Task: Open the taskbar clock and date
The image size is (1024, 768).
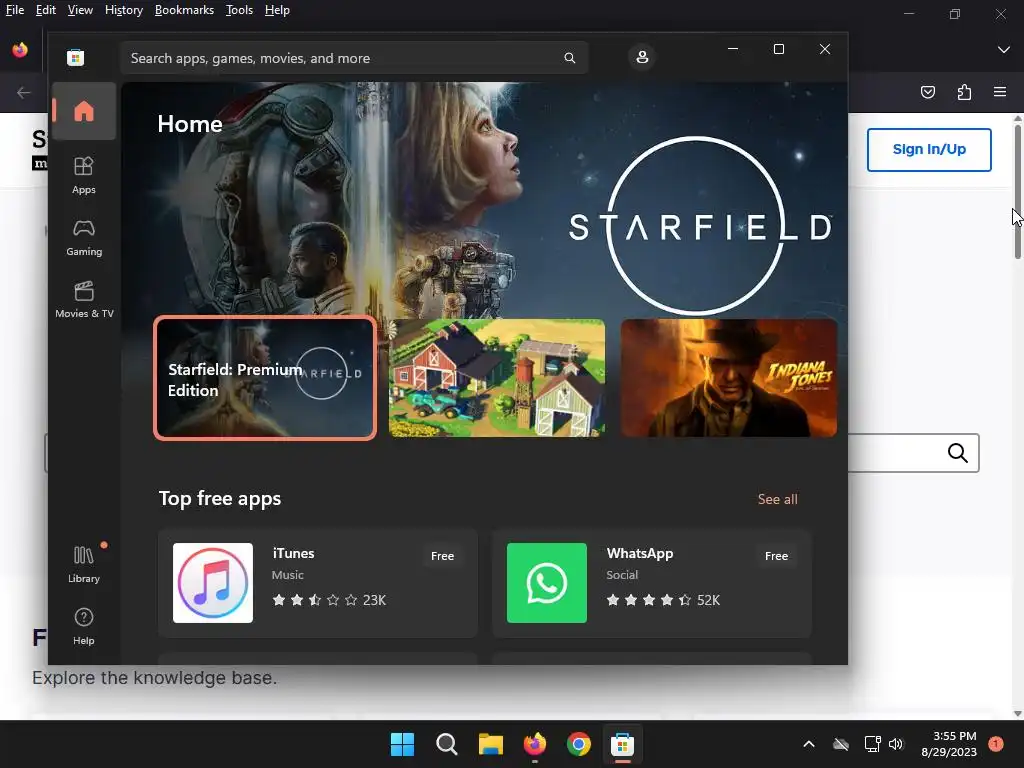Action: click(x=949, y=744)
